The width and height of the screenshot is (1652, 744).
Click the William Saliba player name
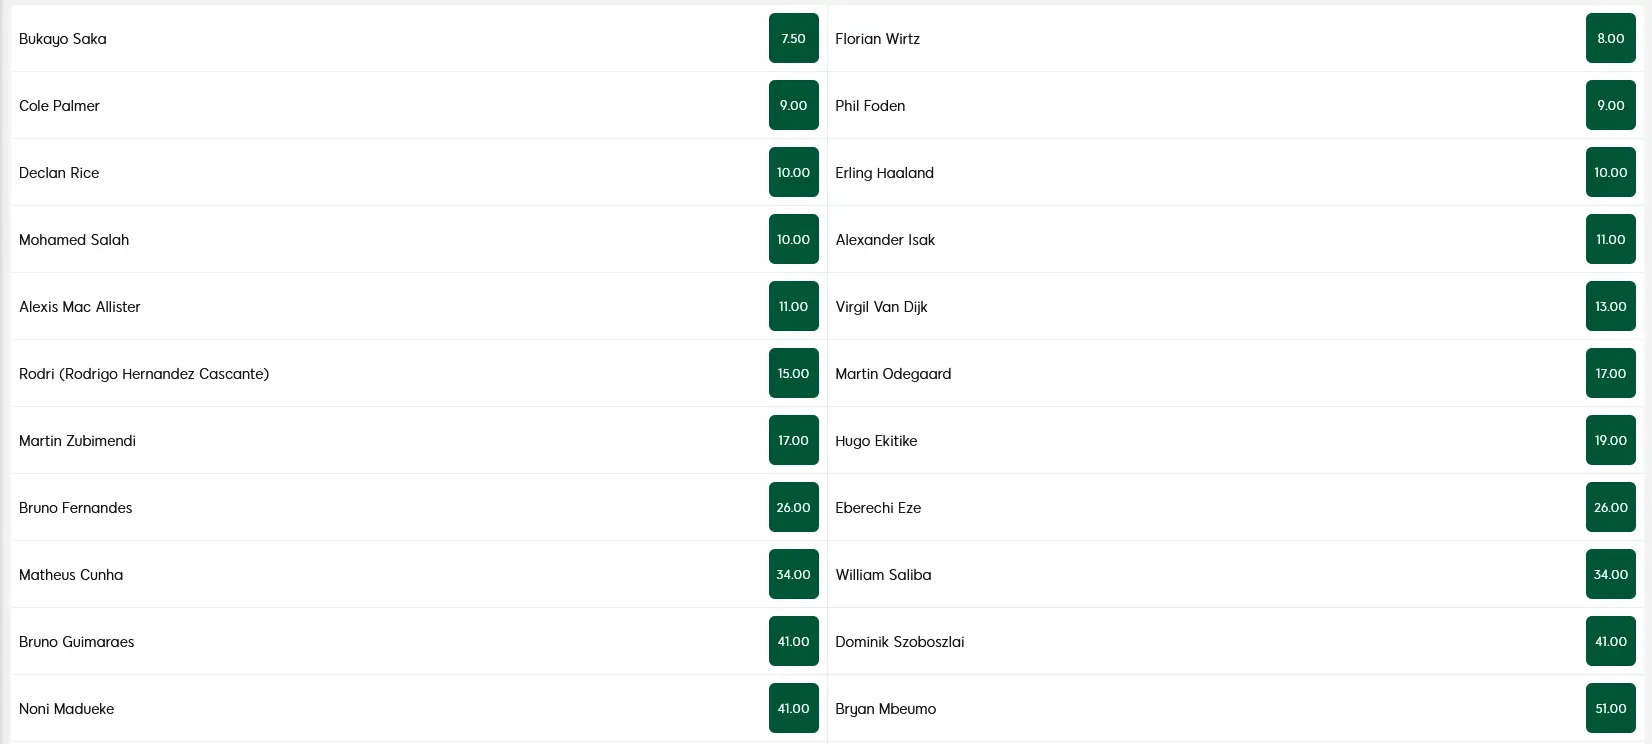(x=883, y=575)
